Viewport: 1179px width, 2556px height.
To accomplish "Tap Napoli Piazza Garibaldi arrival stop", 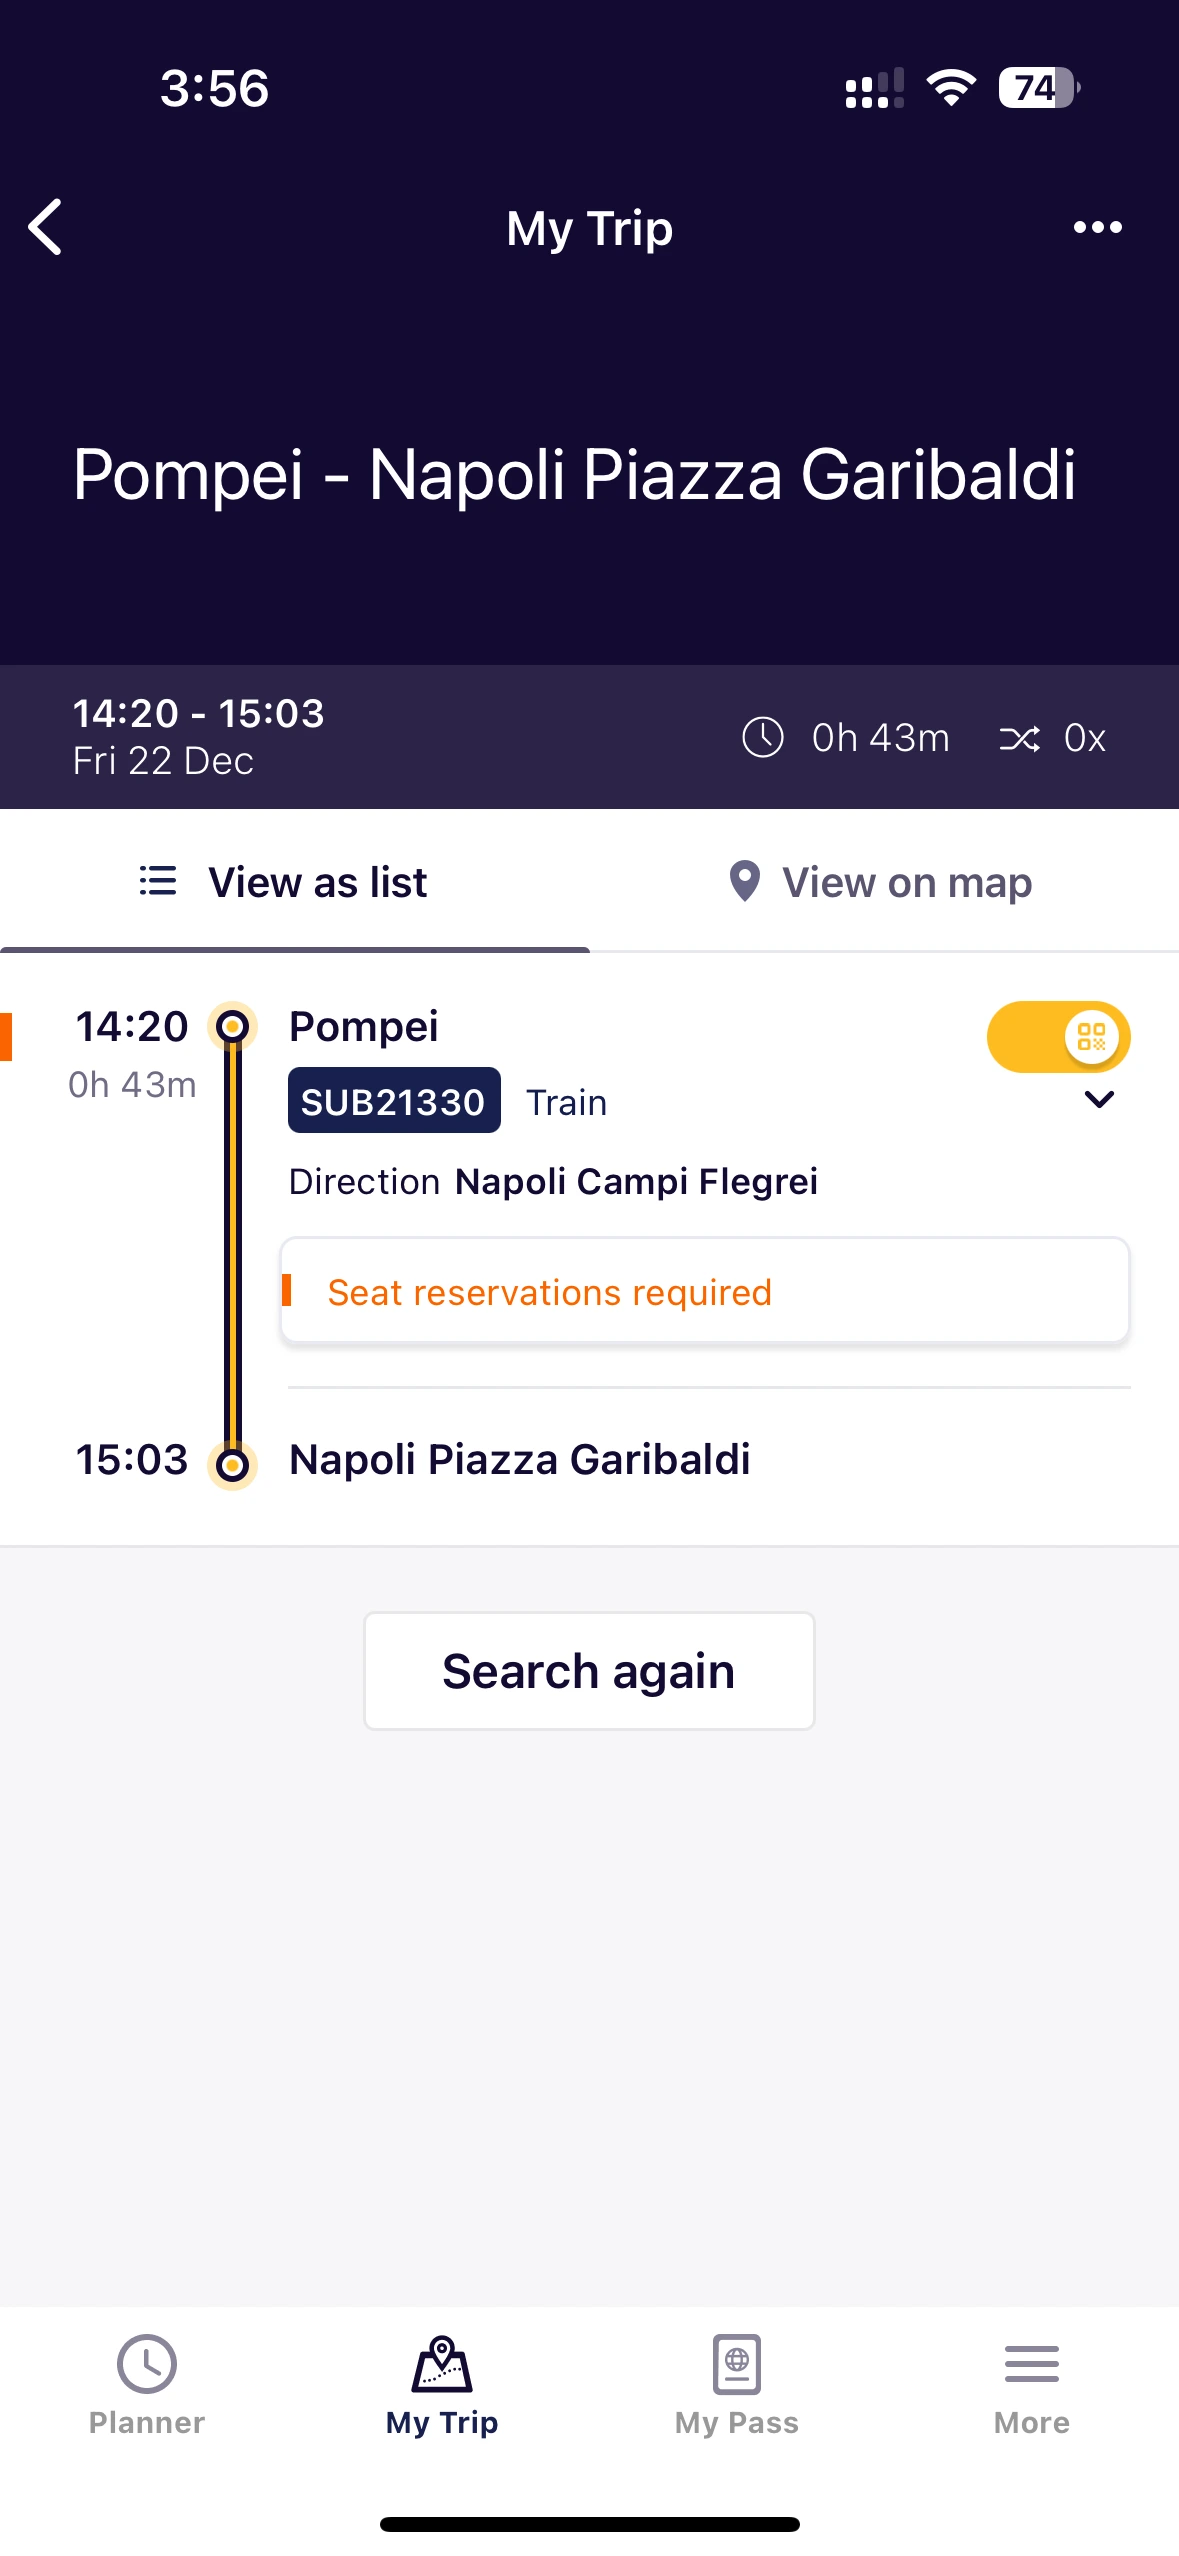I will click(x=519, y=1460).
